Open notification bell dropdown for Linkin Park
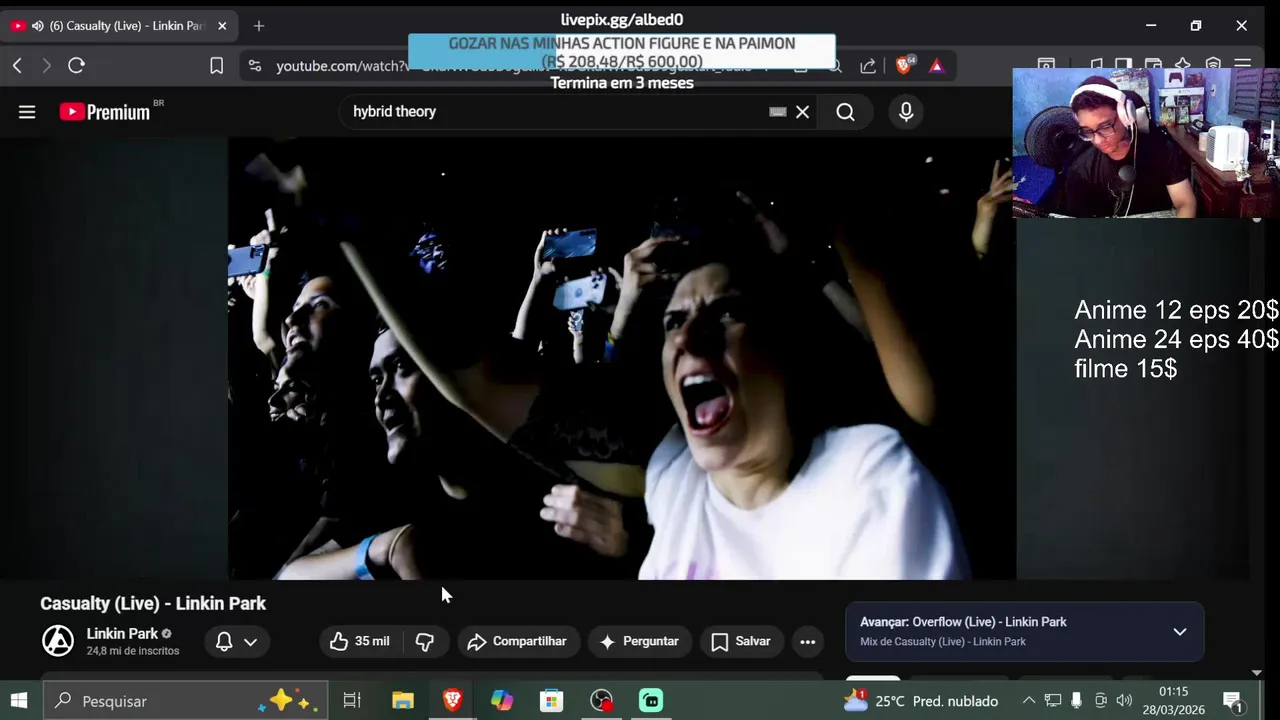 [237, 642]
